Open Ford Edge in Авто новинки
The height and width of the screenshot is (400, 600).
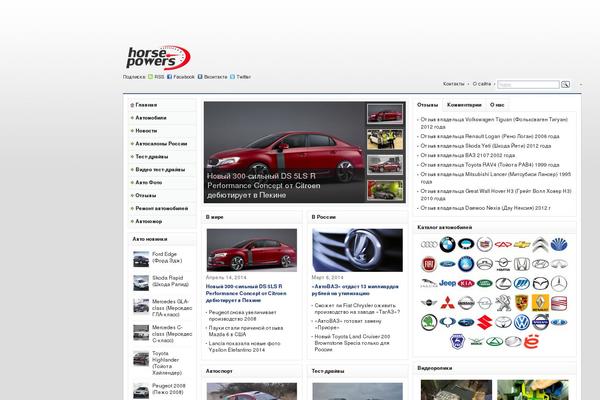pos(167,257)
